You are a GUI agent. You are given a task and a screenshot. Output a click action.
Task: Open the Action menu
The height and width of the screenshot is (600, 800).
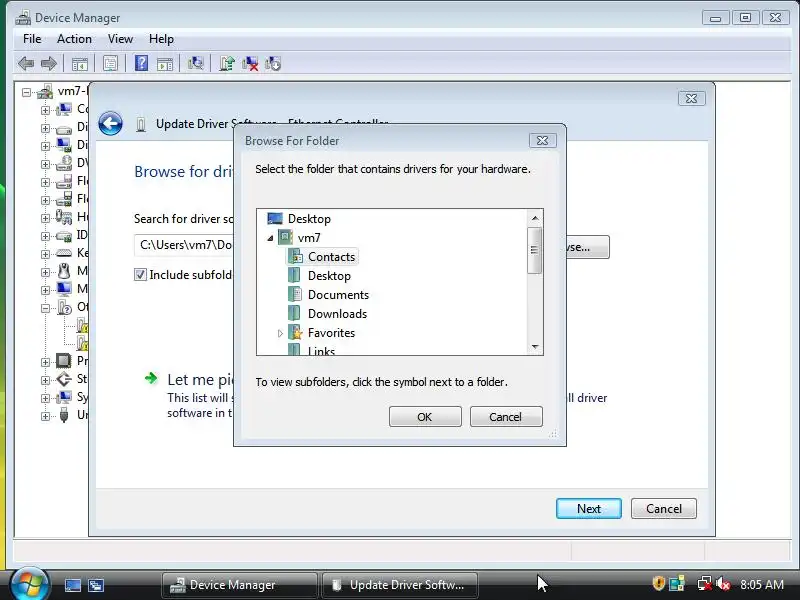74,39
